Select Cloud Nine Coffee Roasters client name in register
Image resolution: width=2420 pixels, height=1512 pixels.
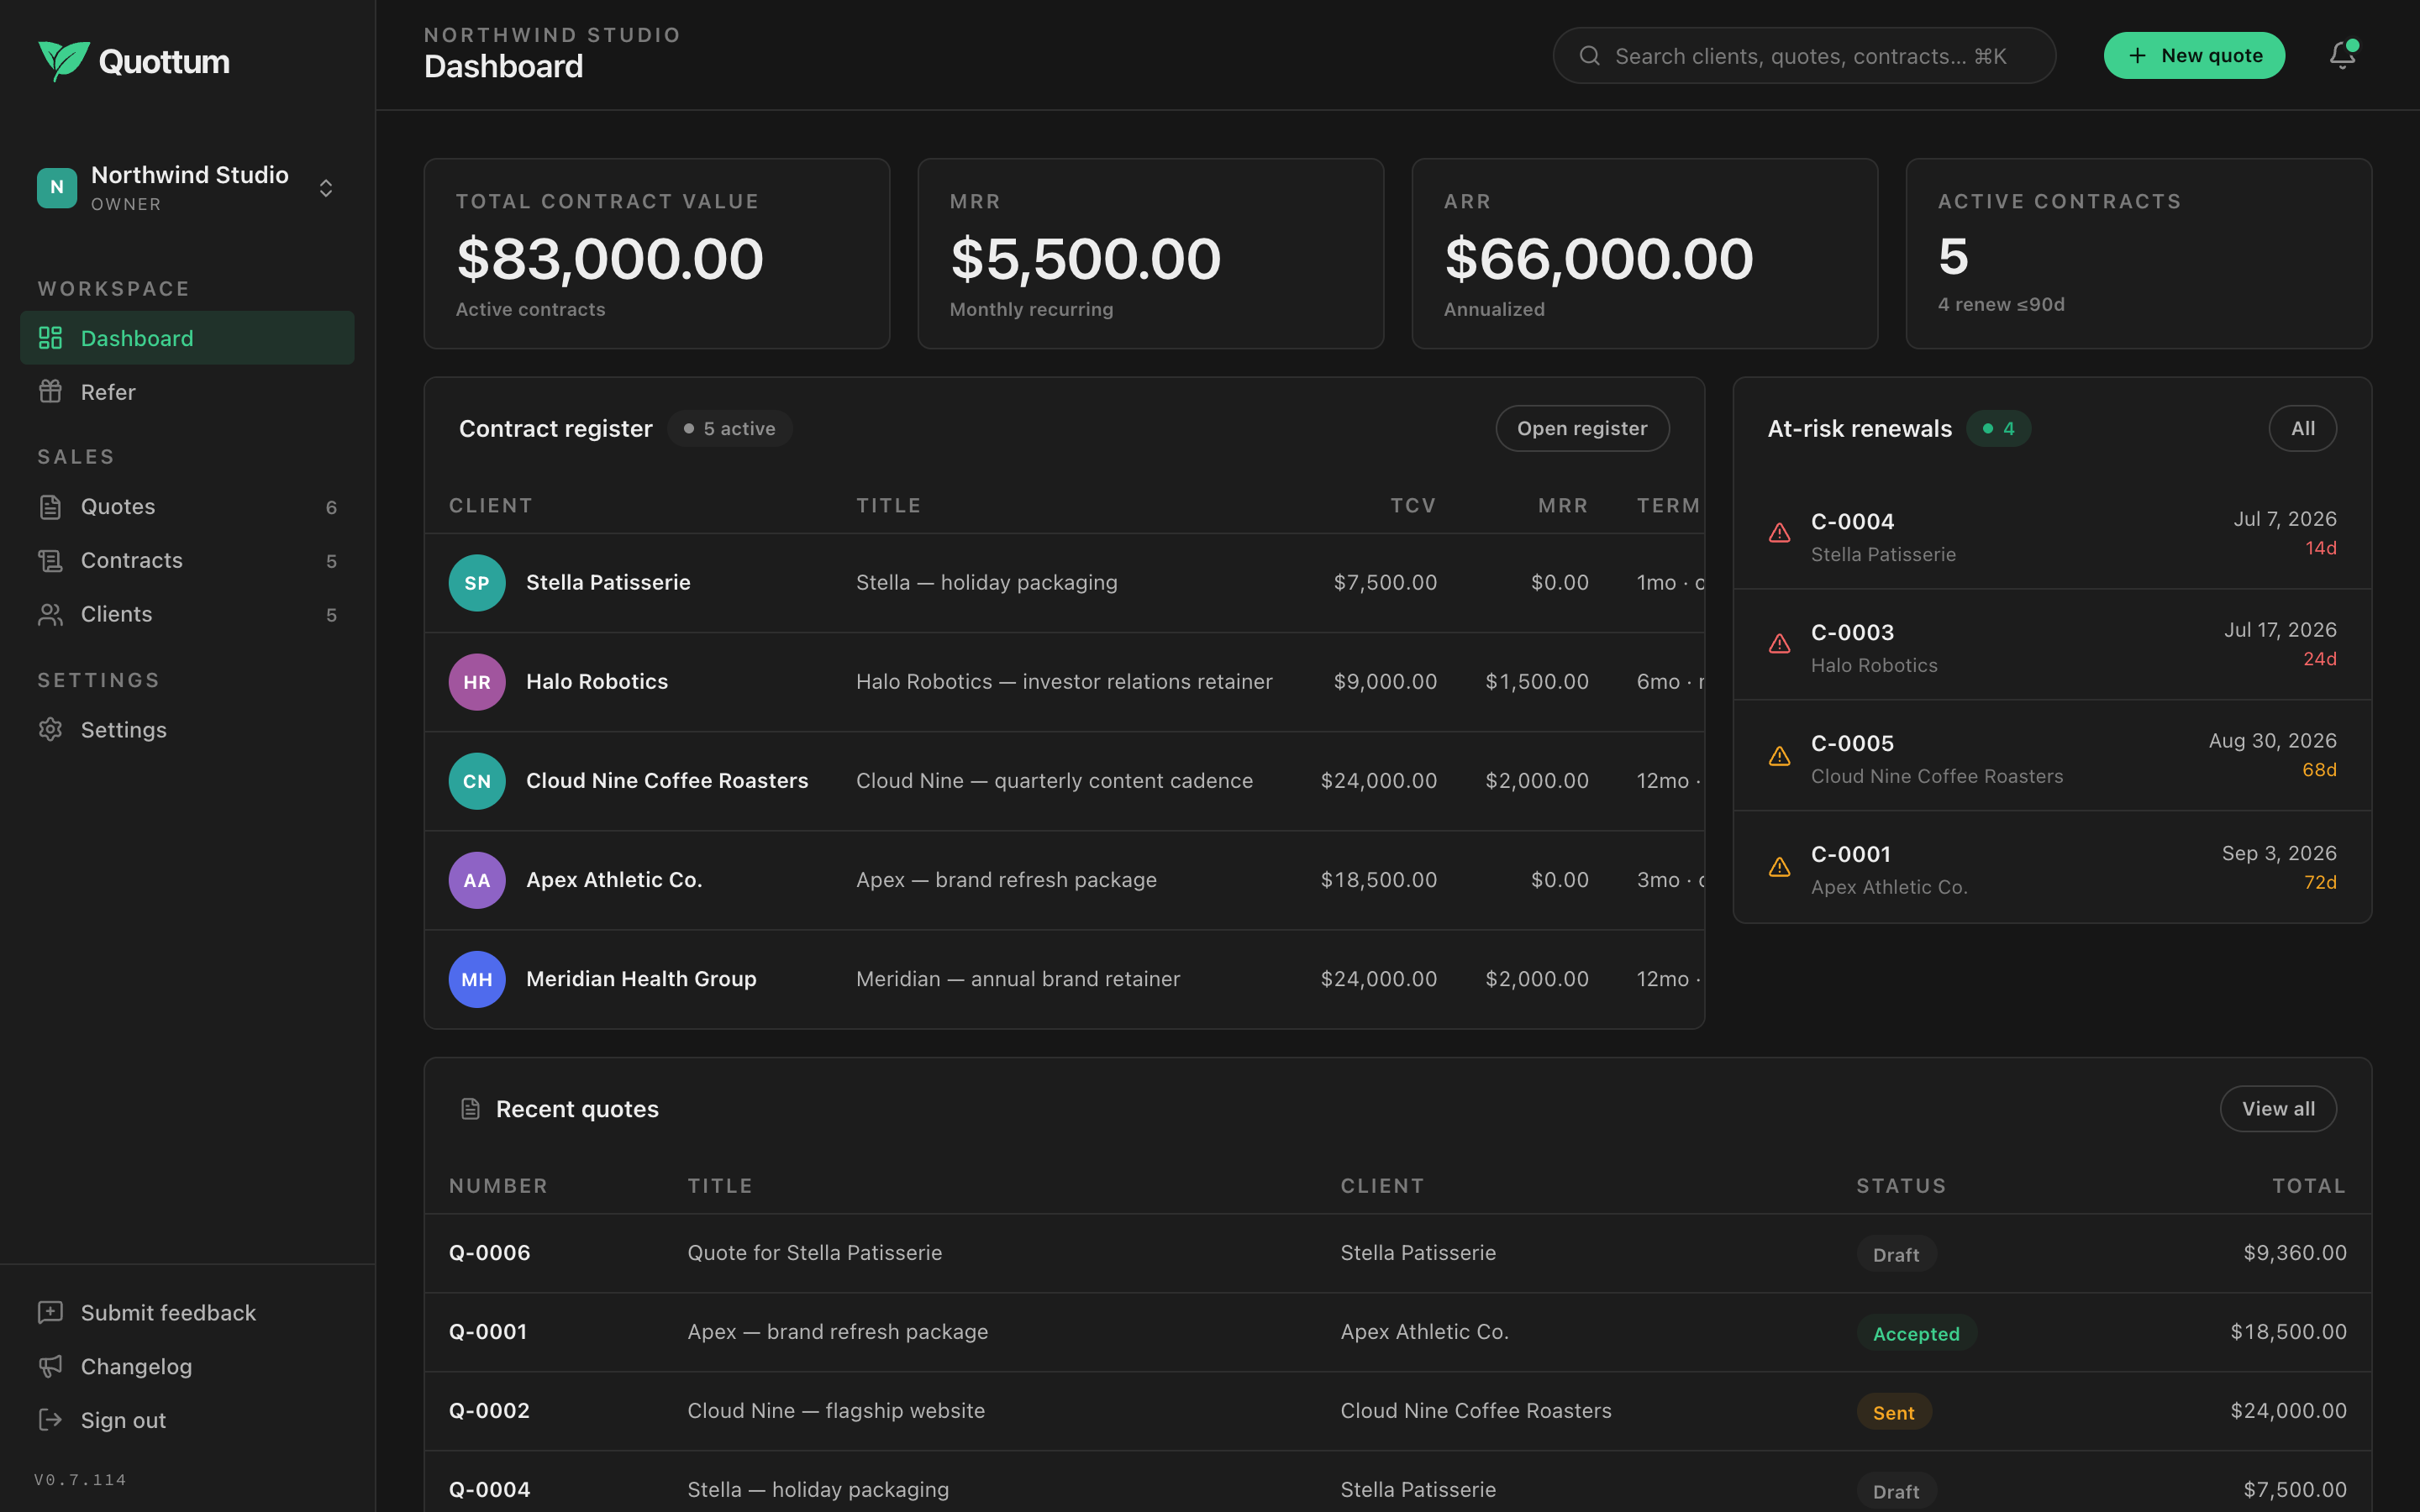coord(667,780)
